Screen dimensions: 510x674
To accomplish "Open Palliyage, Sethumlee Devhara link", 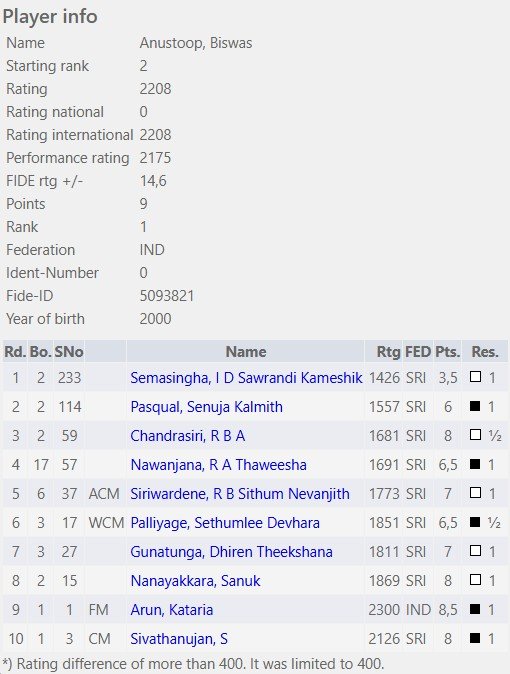I will [225, 523].
